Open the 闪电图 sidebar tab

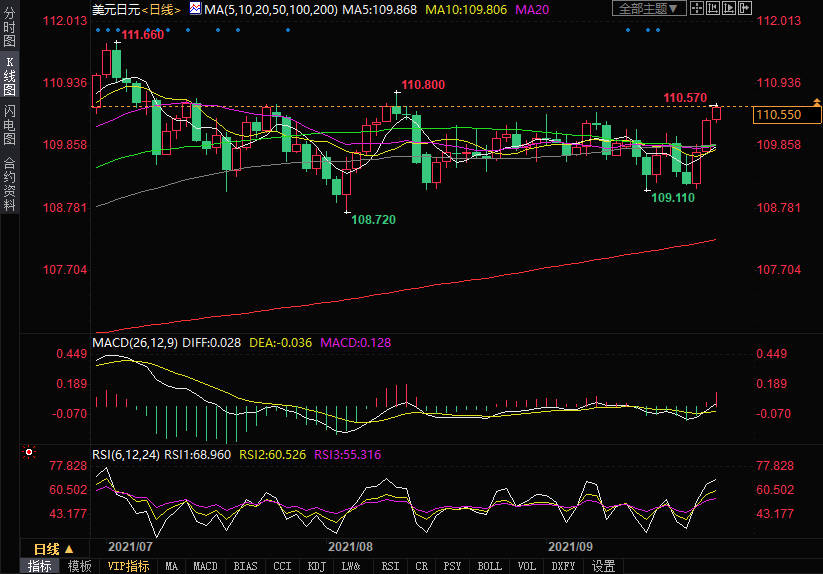click(10, 125)
